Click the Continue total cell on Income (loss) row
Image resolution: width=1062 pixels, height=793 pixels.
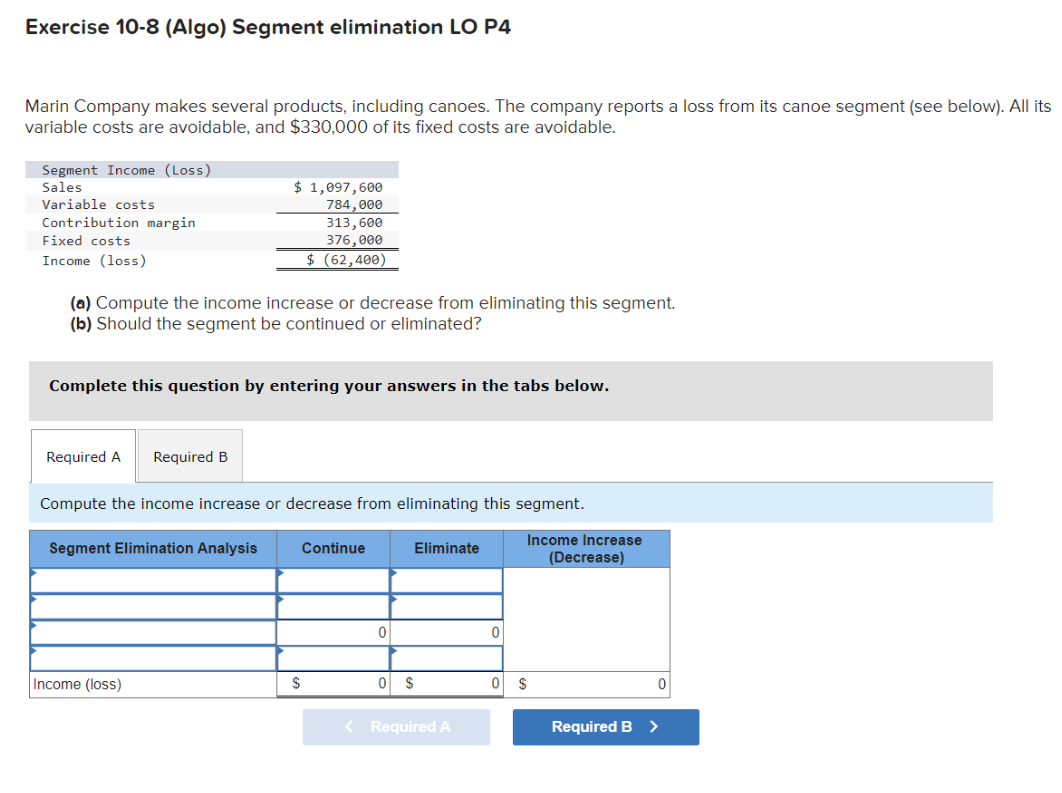(334, 684)
